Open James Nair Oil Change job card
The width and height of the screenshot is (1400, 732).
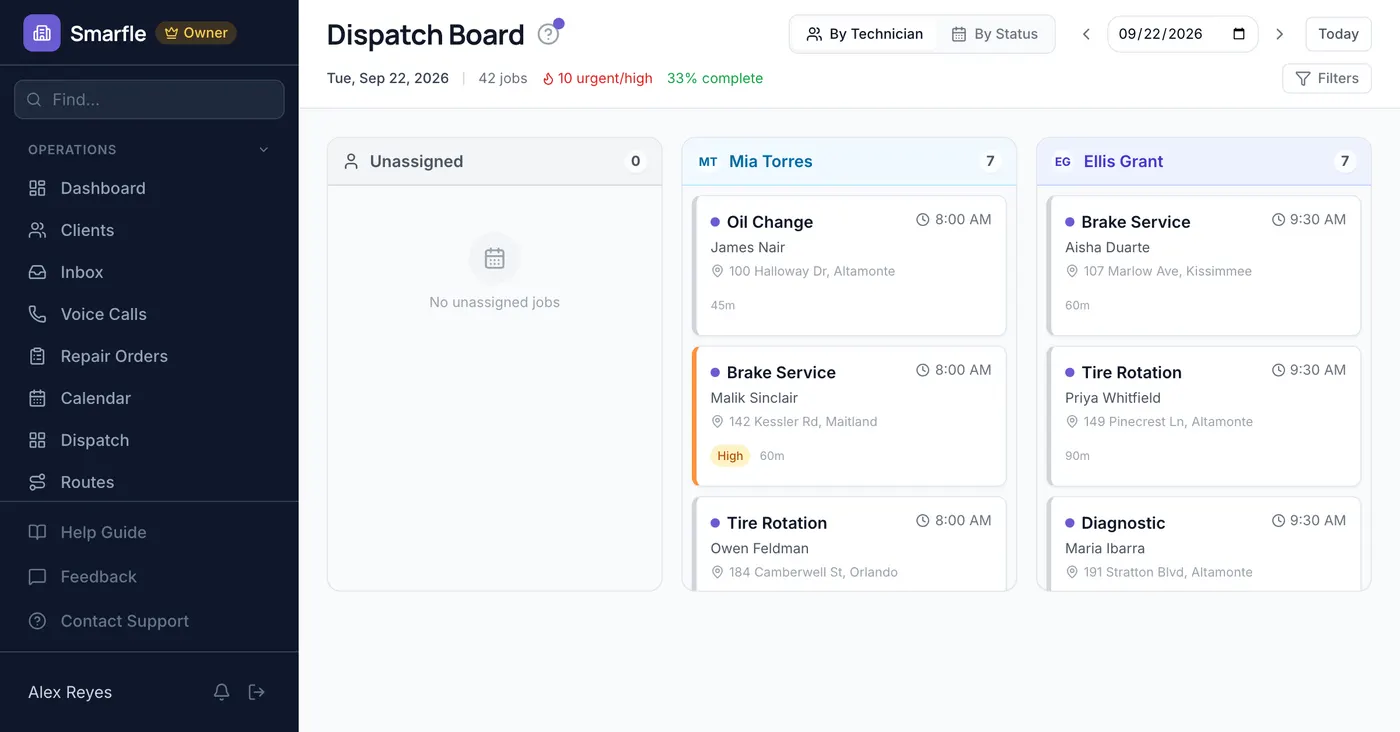click(849, 265)
